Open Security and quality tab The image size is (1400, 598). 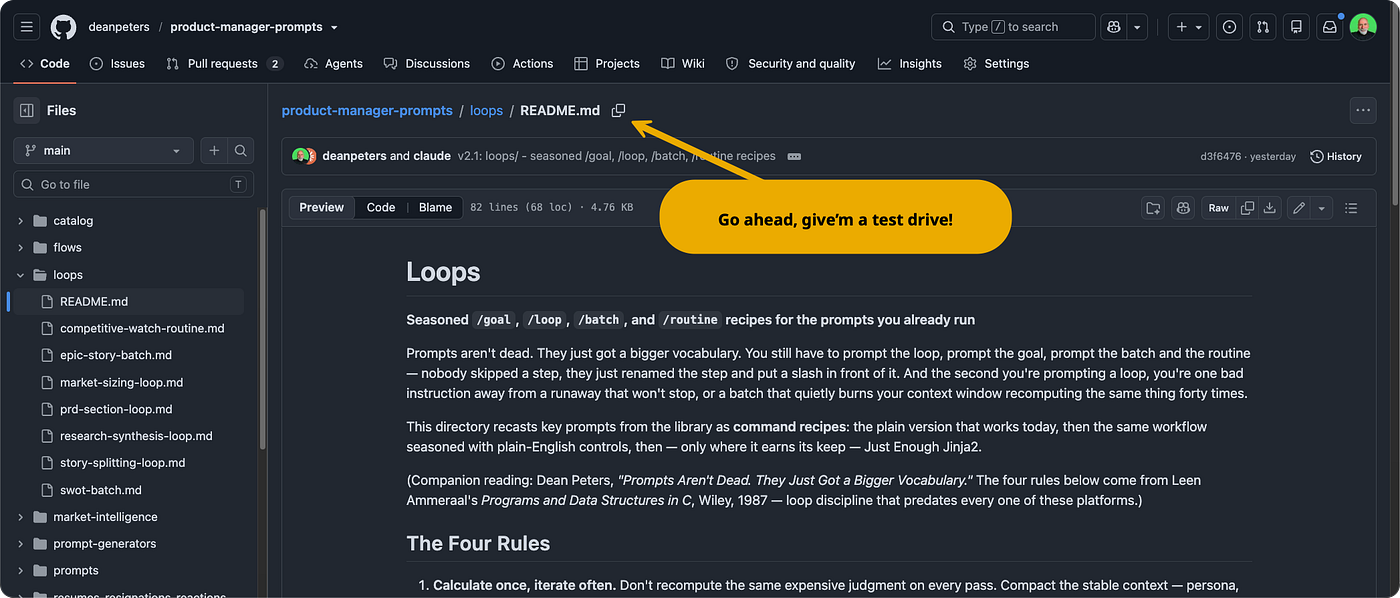tap(790, 64)
